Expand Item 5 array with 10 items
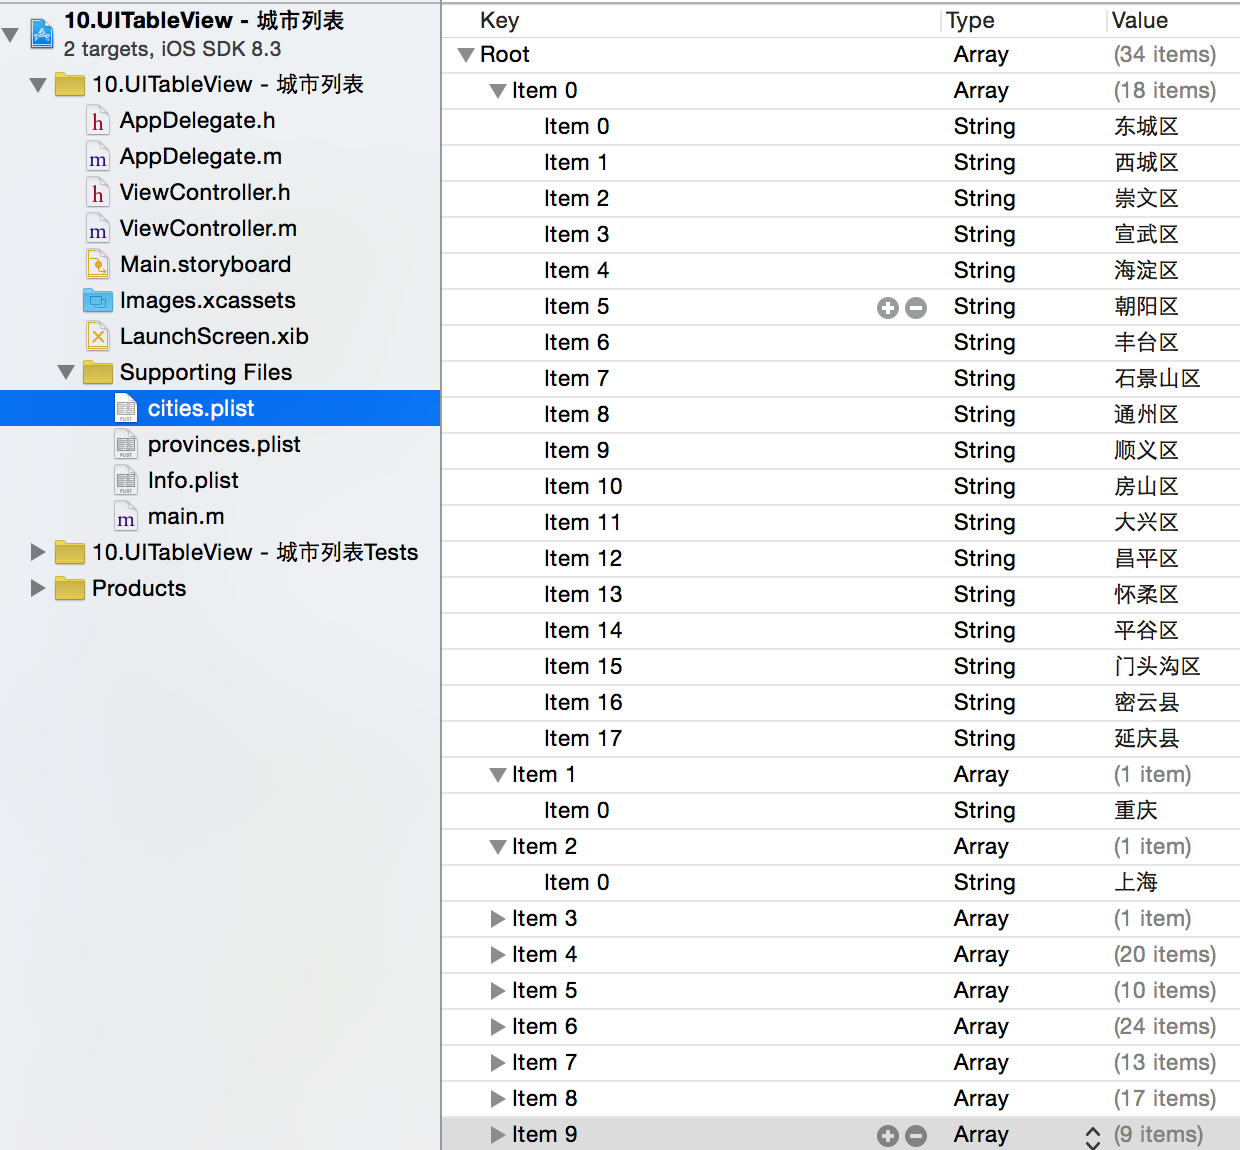Image resolution: width=1240 pixels, height=1150 pixels. (498, 991)
